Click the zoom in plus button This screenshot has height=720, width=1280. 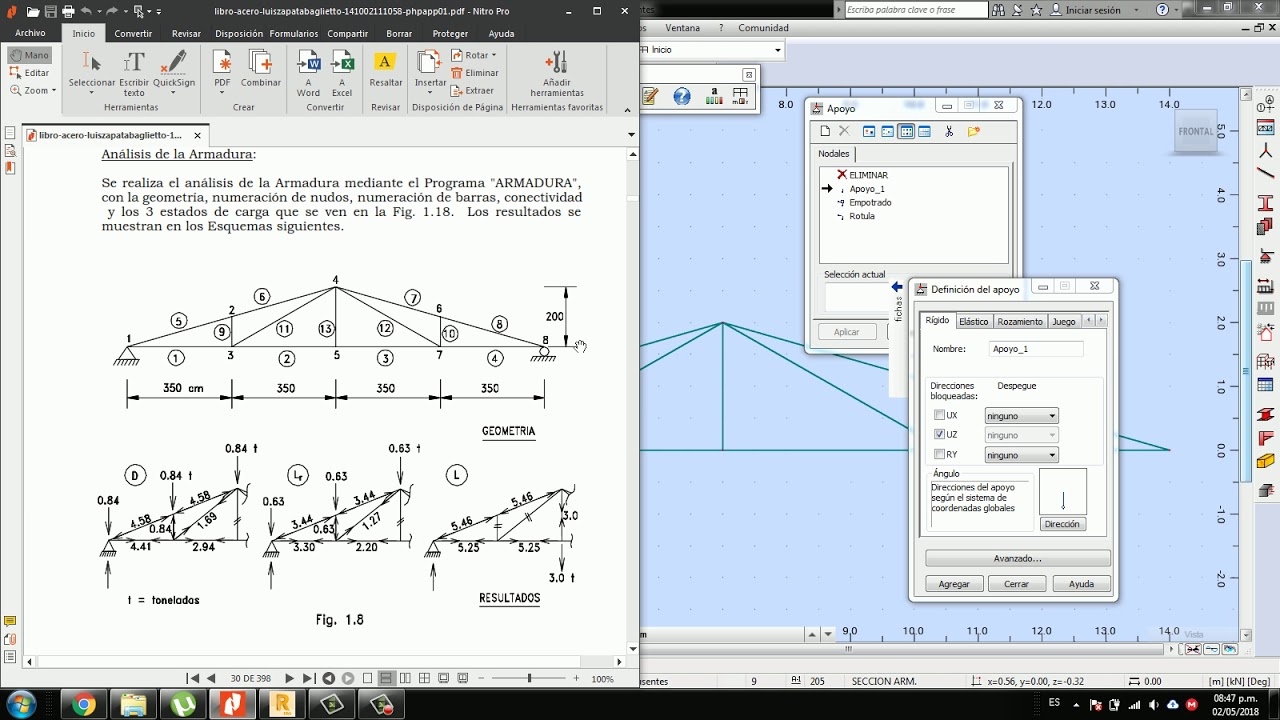pyautogui.click(x=576, y=678)
